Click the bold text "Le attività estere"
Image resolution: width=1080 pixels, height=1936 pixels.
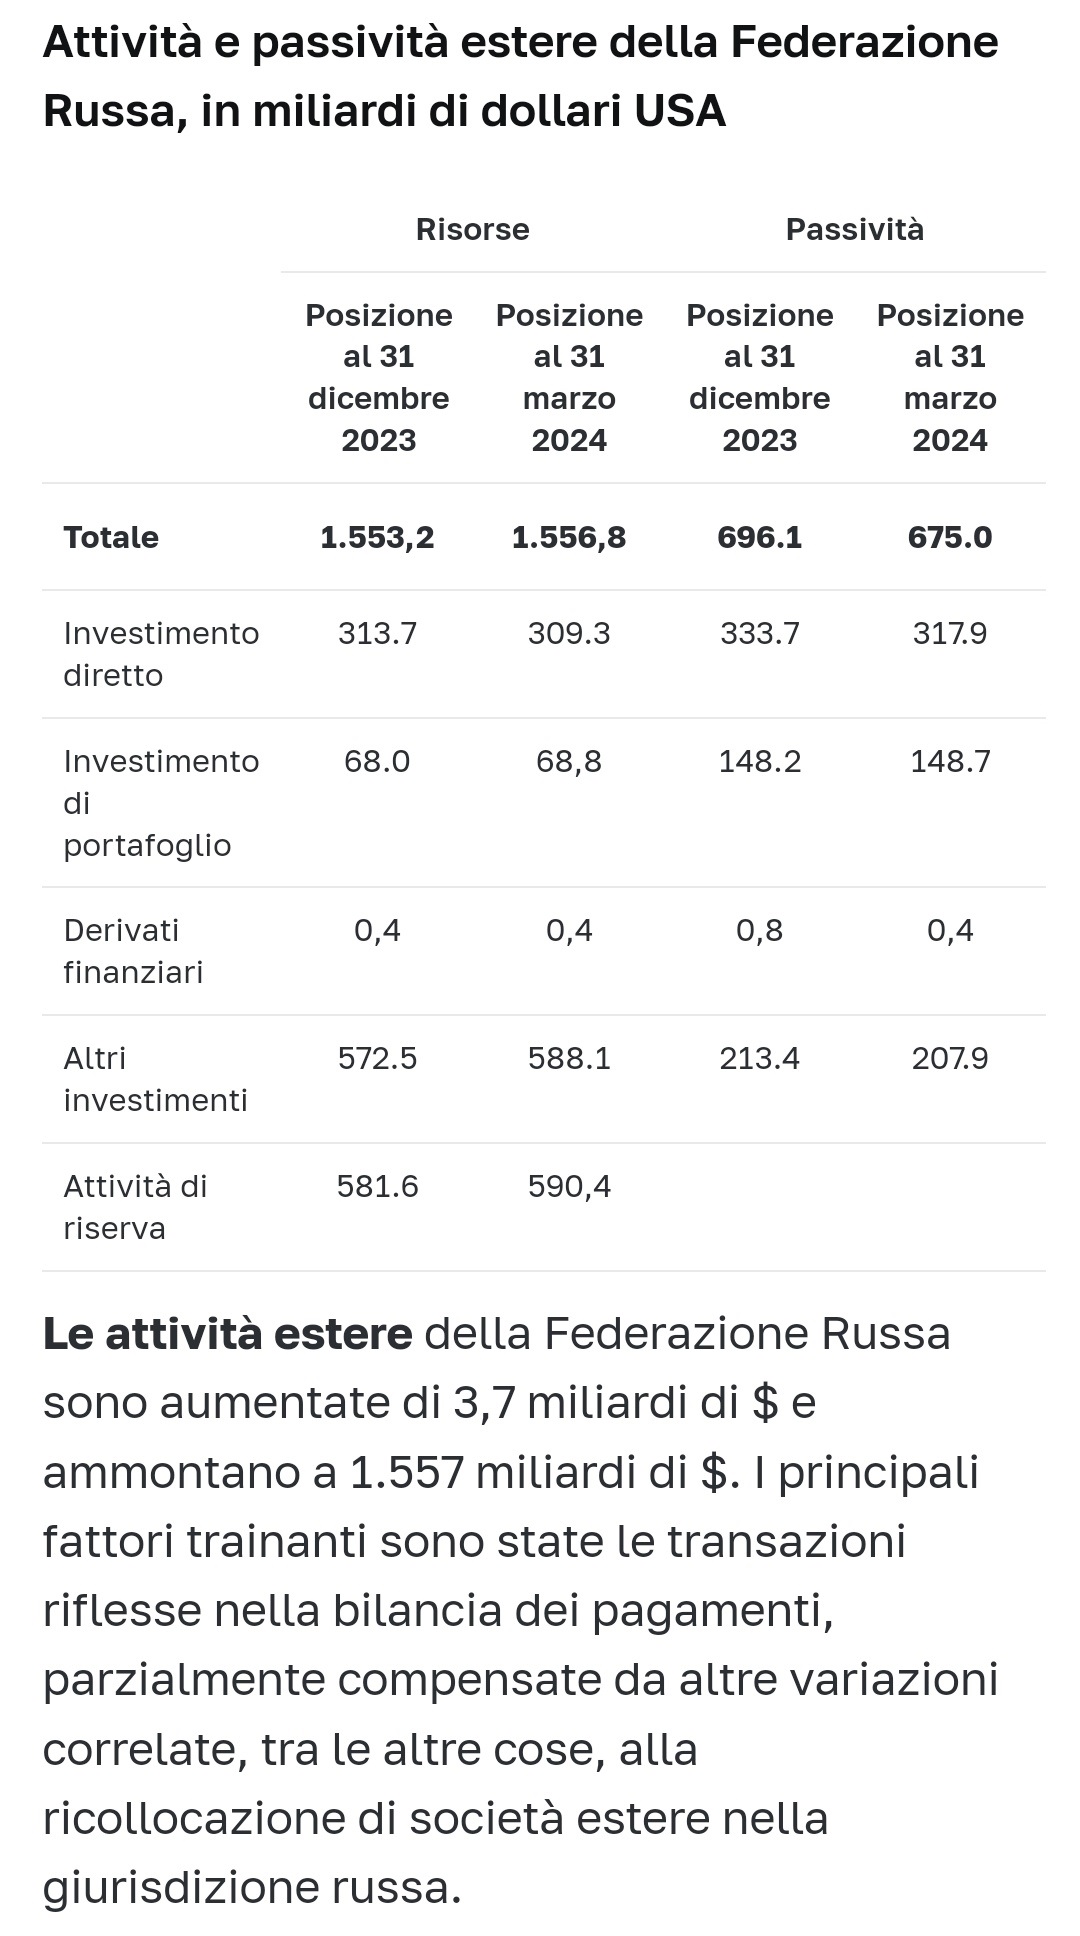tap(227, 1333)
